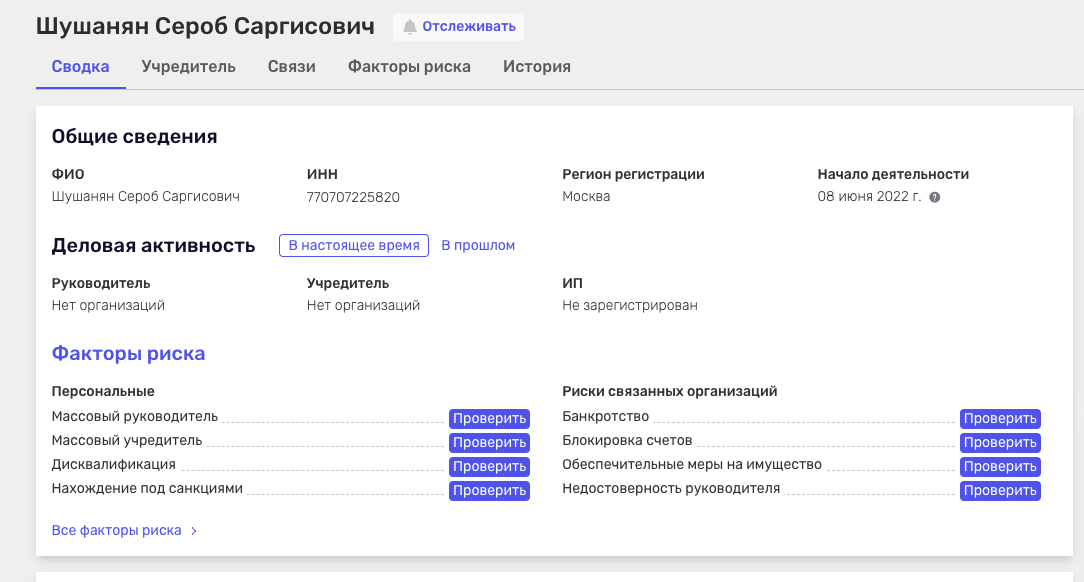Click the question mark beside activity start date
Viewport: 1084px width, 582px height.
coord(933,197)
